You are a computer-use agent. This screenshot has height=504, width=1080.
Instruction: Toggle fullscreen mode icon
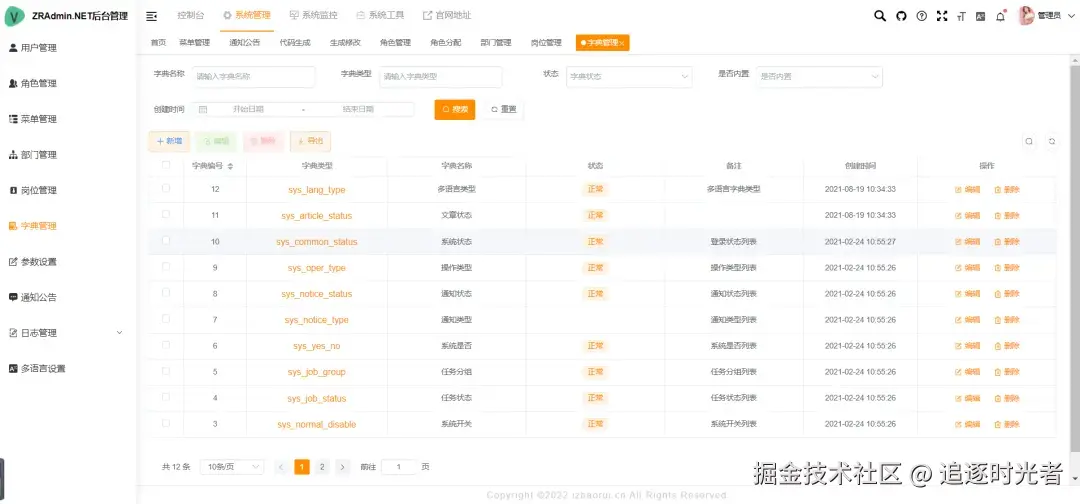[x=942, y=16]
